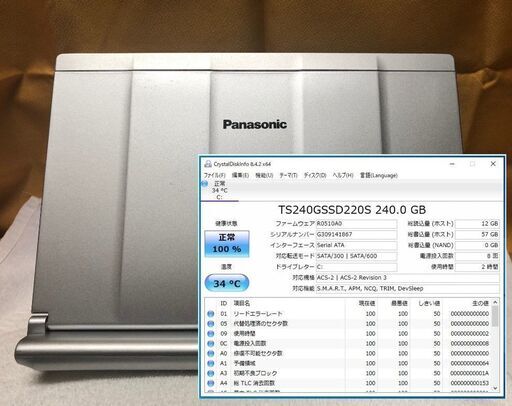Minimize the CrystalDiskInfo window

(x=452, y=164)
